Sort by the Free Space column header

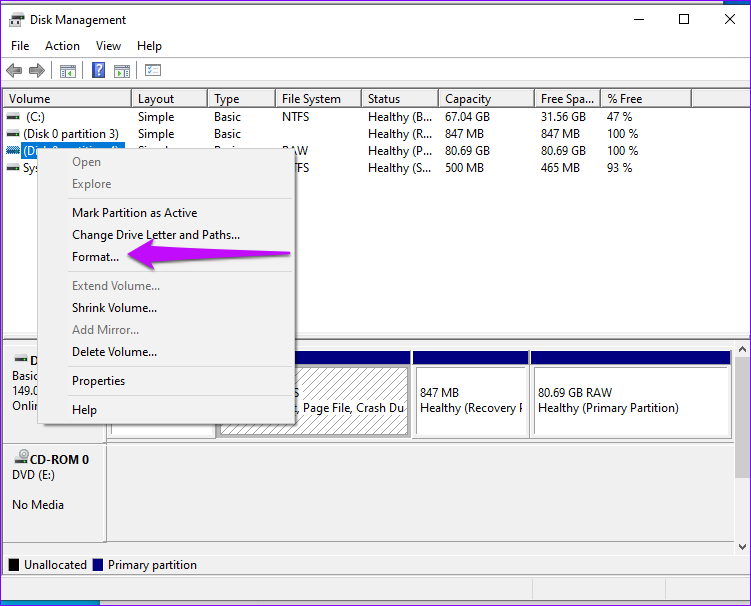[568, 99]
